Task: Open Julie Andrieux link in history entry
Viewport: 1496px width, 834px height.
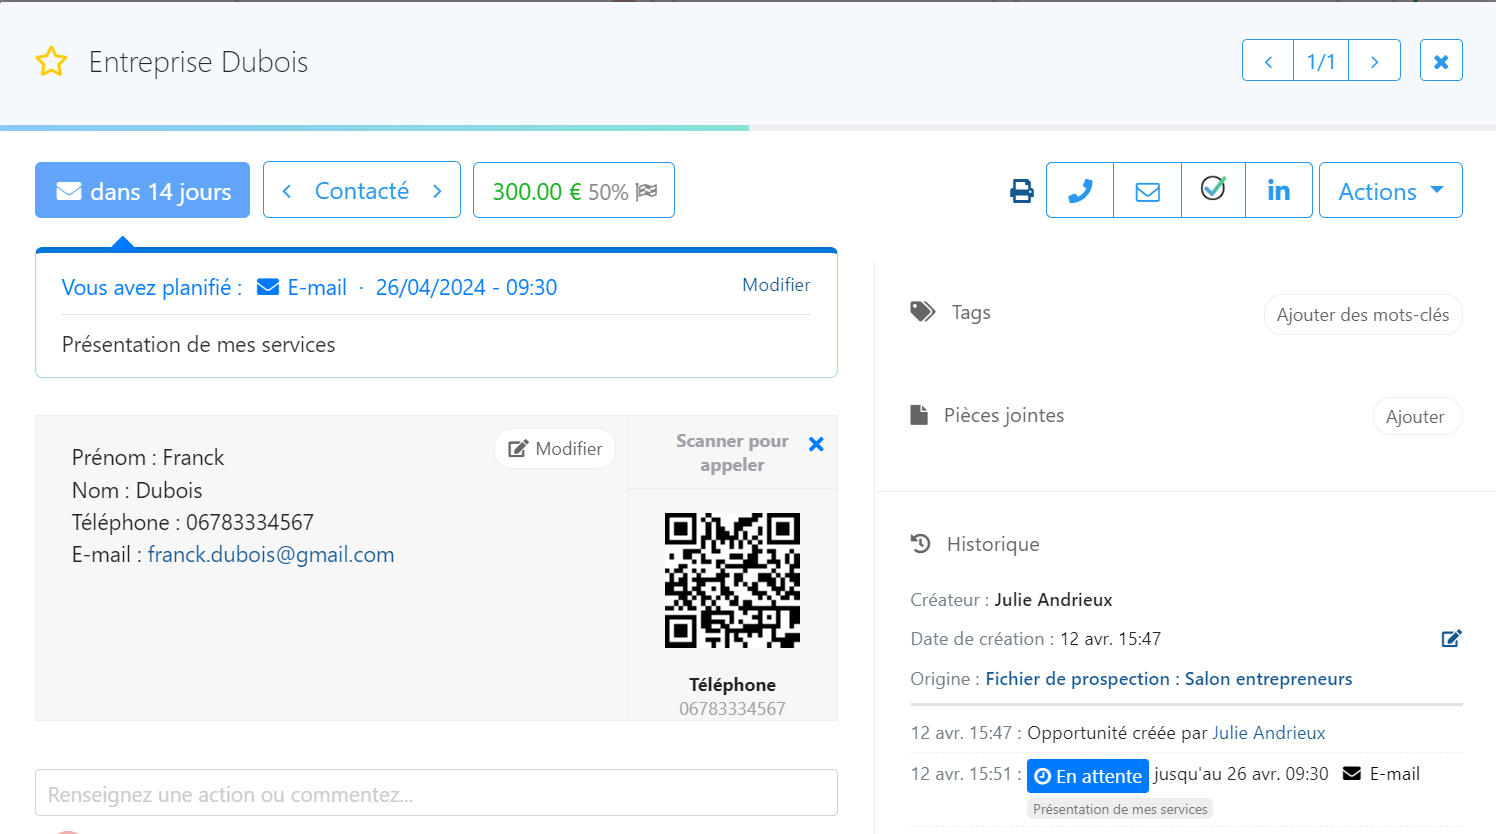Action: 1269,733
